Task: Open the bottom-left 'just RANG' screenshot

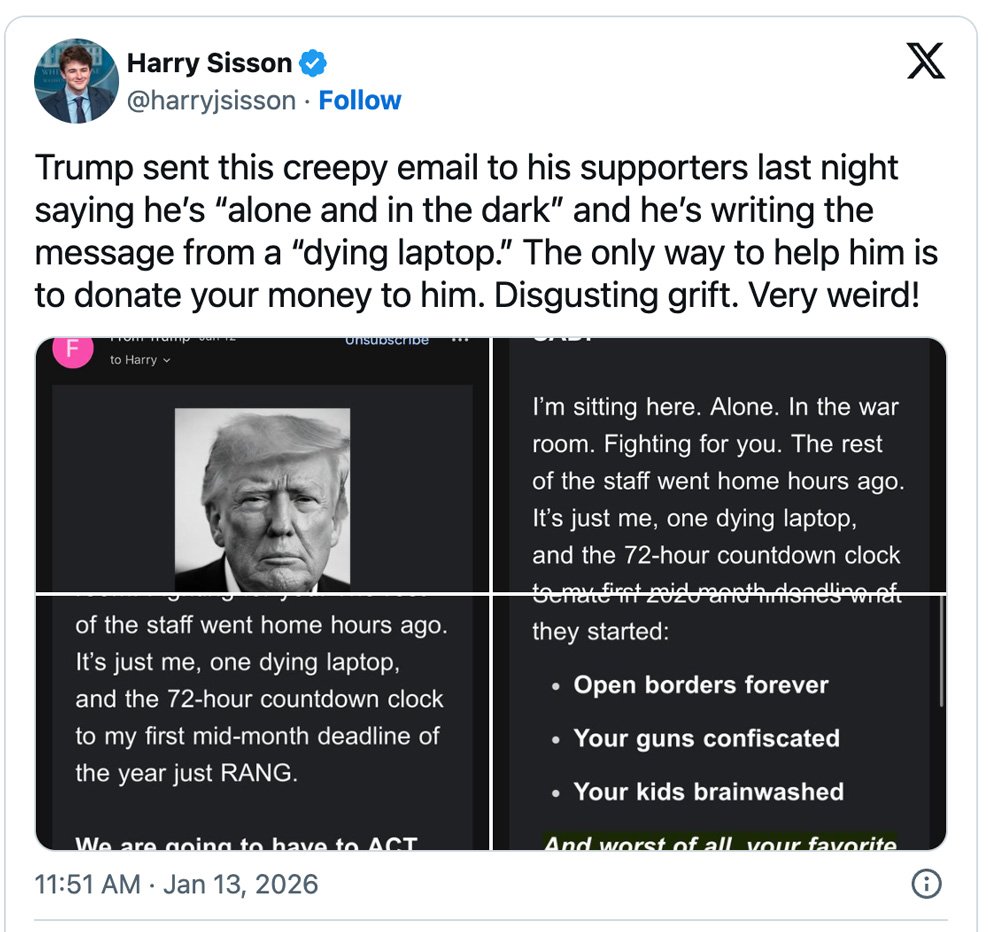Action: [262, 722]
